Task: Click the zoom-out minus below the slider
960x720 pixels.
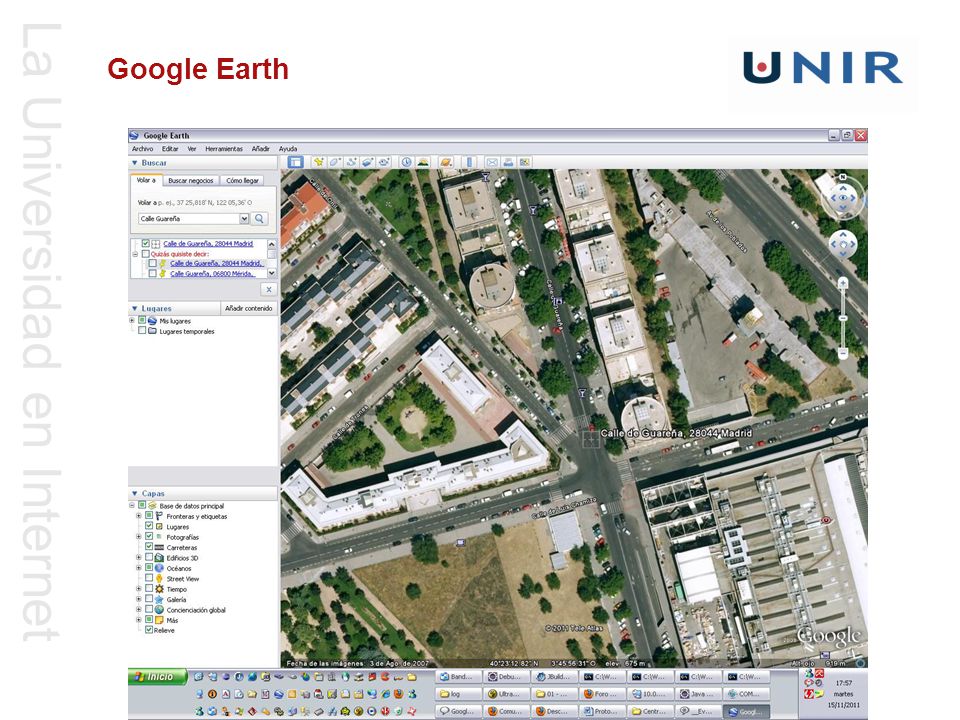Action: 843,354
